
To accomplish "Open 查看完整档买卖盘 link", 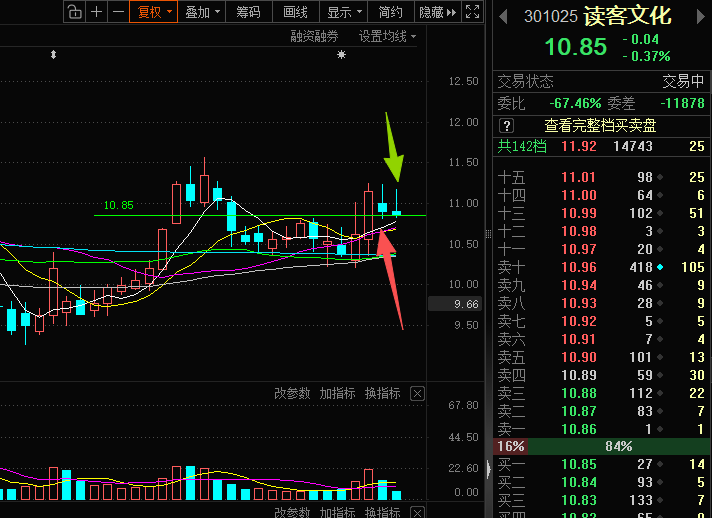I will point(600,125).
